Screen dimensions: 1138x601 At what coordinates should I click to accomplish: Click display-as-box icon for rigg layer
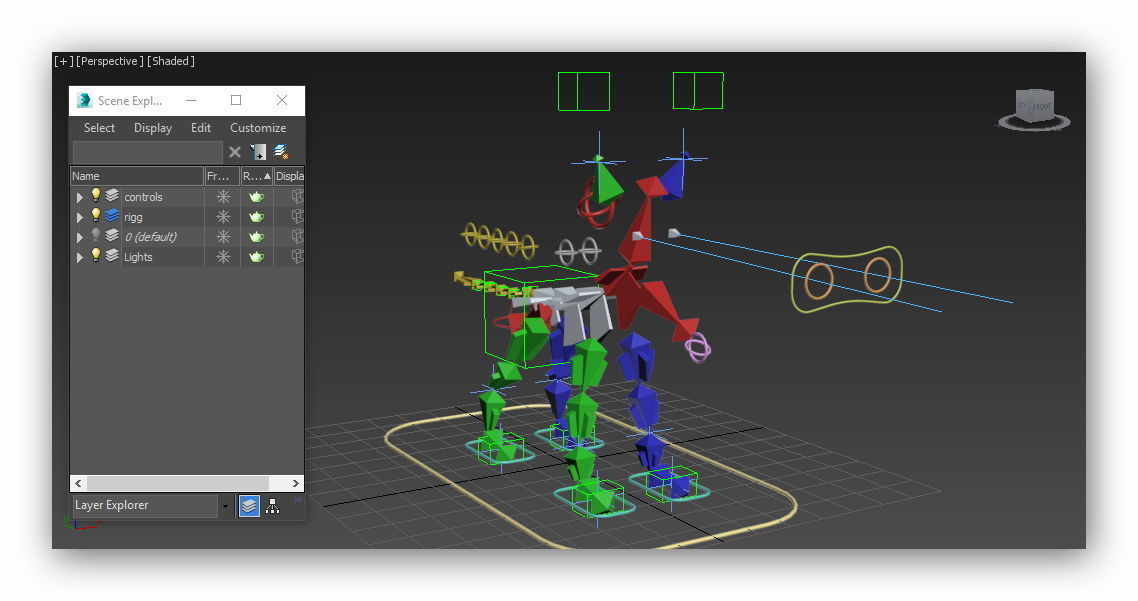[x=297, y=216]
